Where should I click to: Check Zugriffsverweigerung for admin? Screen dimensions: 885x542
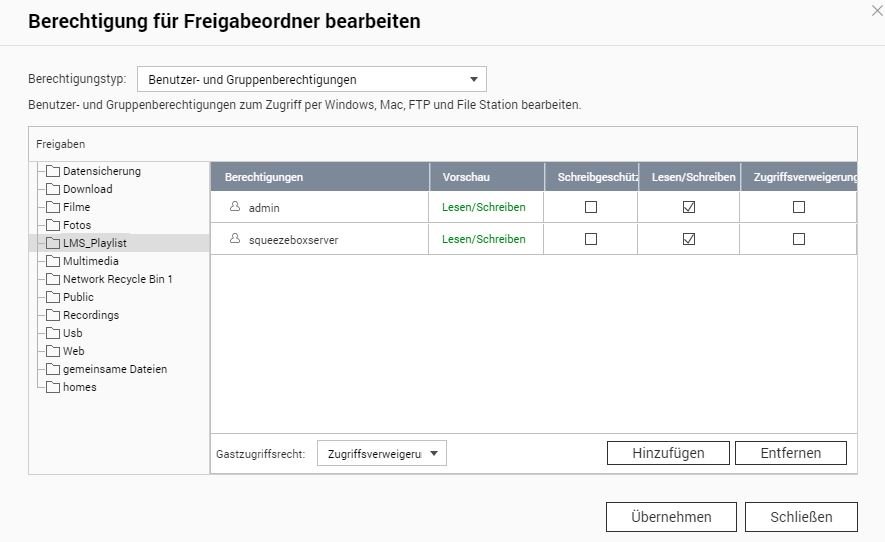[x=798, y=207]
